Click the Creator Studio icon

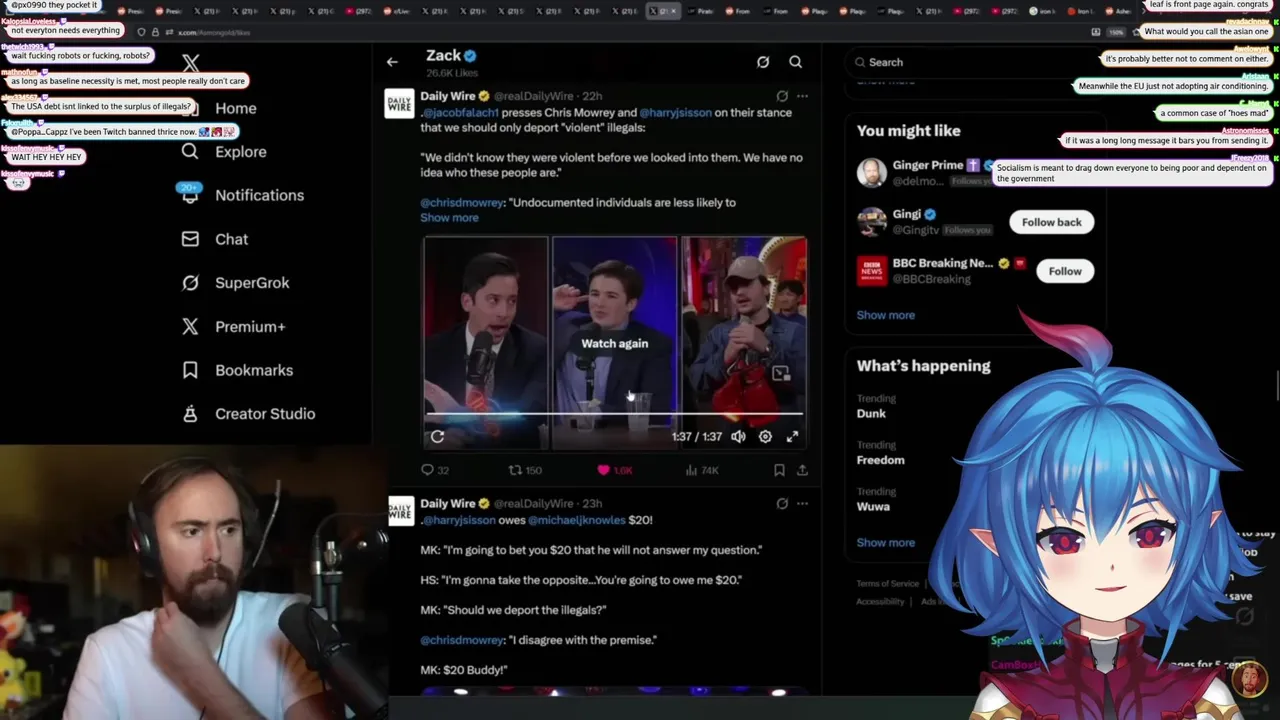(190, 414)
